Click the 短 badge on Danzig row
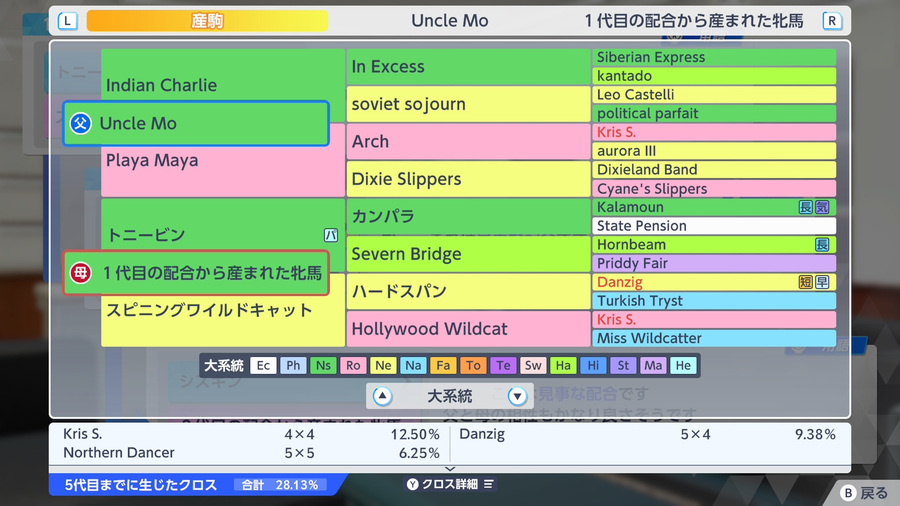 (x=806, y=282)
